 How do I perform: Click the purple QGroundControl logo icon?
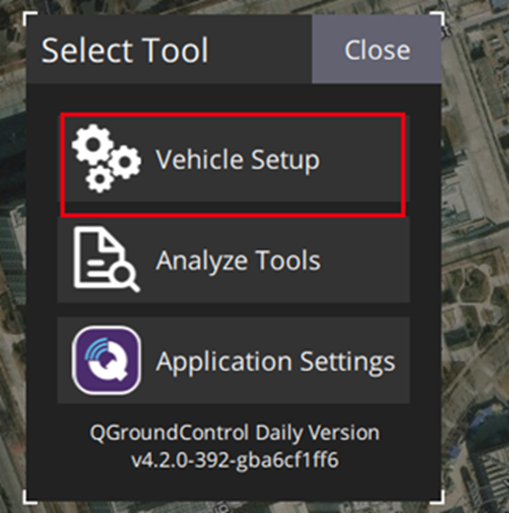106,360
